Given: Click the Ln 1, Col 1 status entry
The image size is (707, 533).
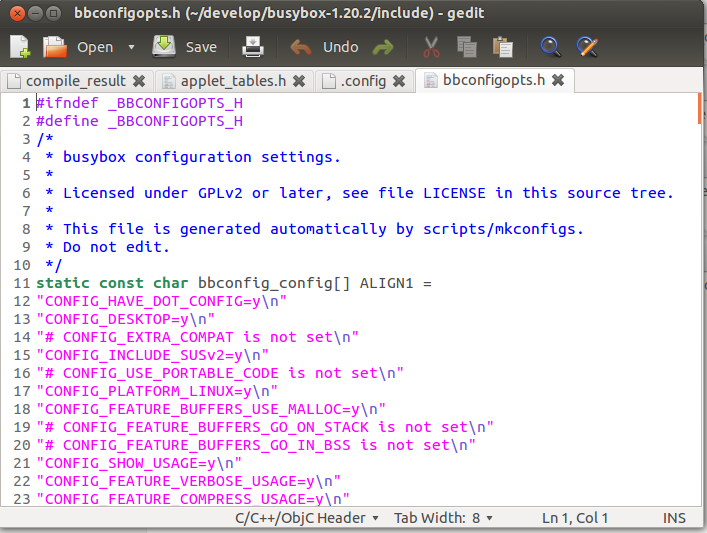Looking at the screenshot, I should tap(575, 518).
